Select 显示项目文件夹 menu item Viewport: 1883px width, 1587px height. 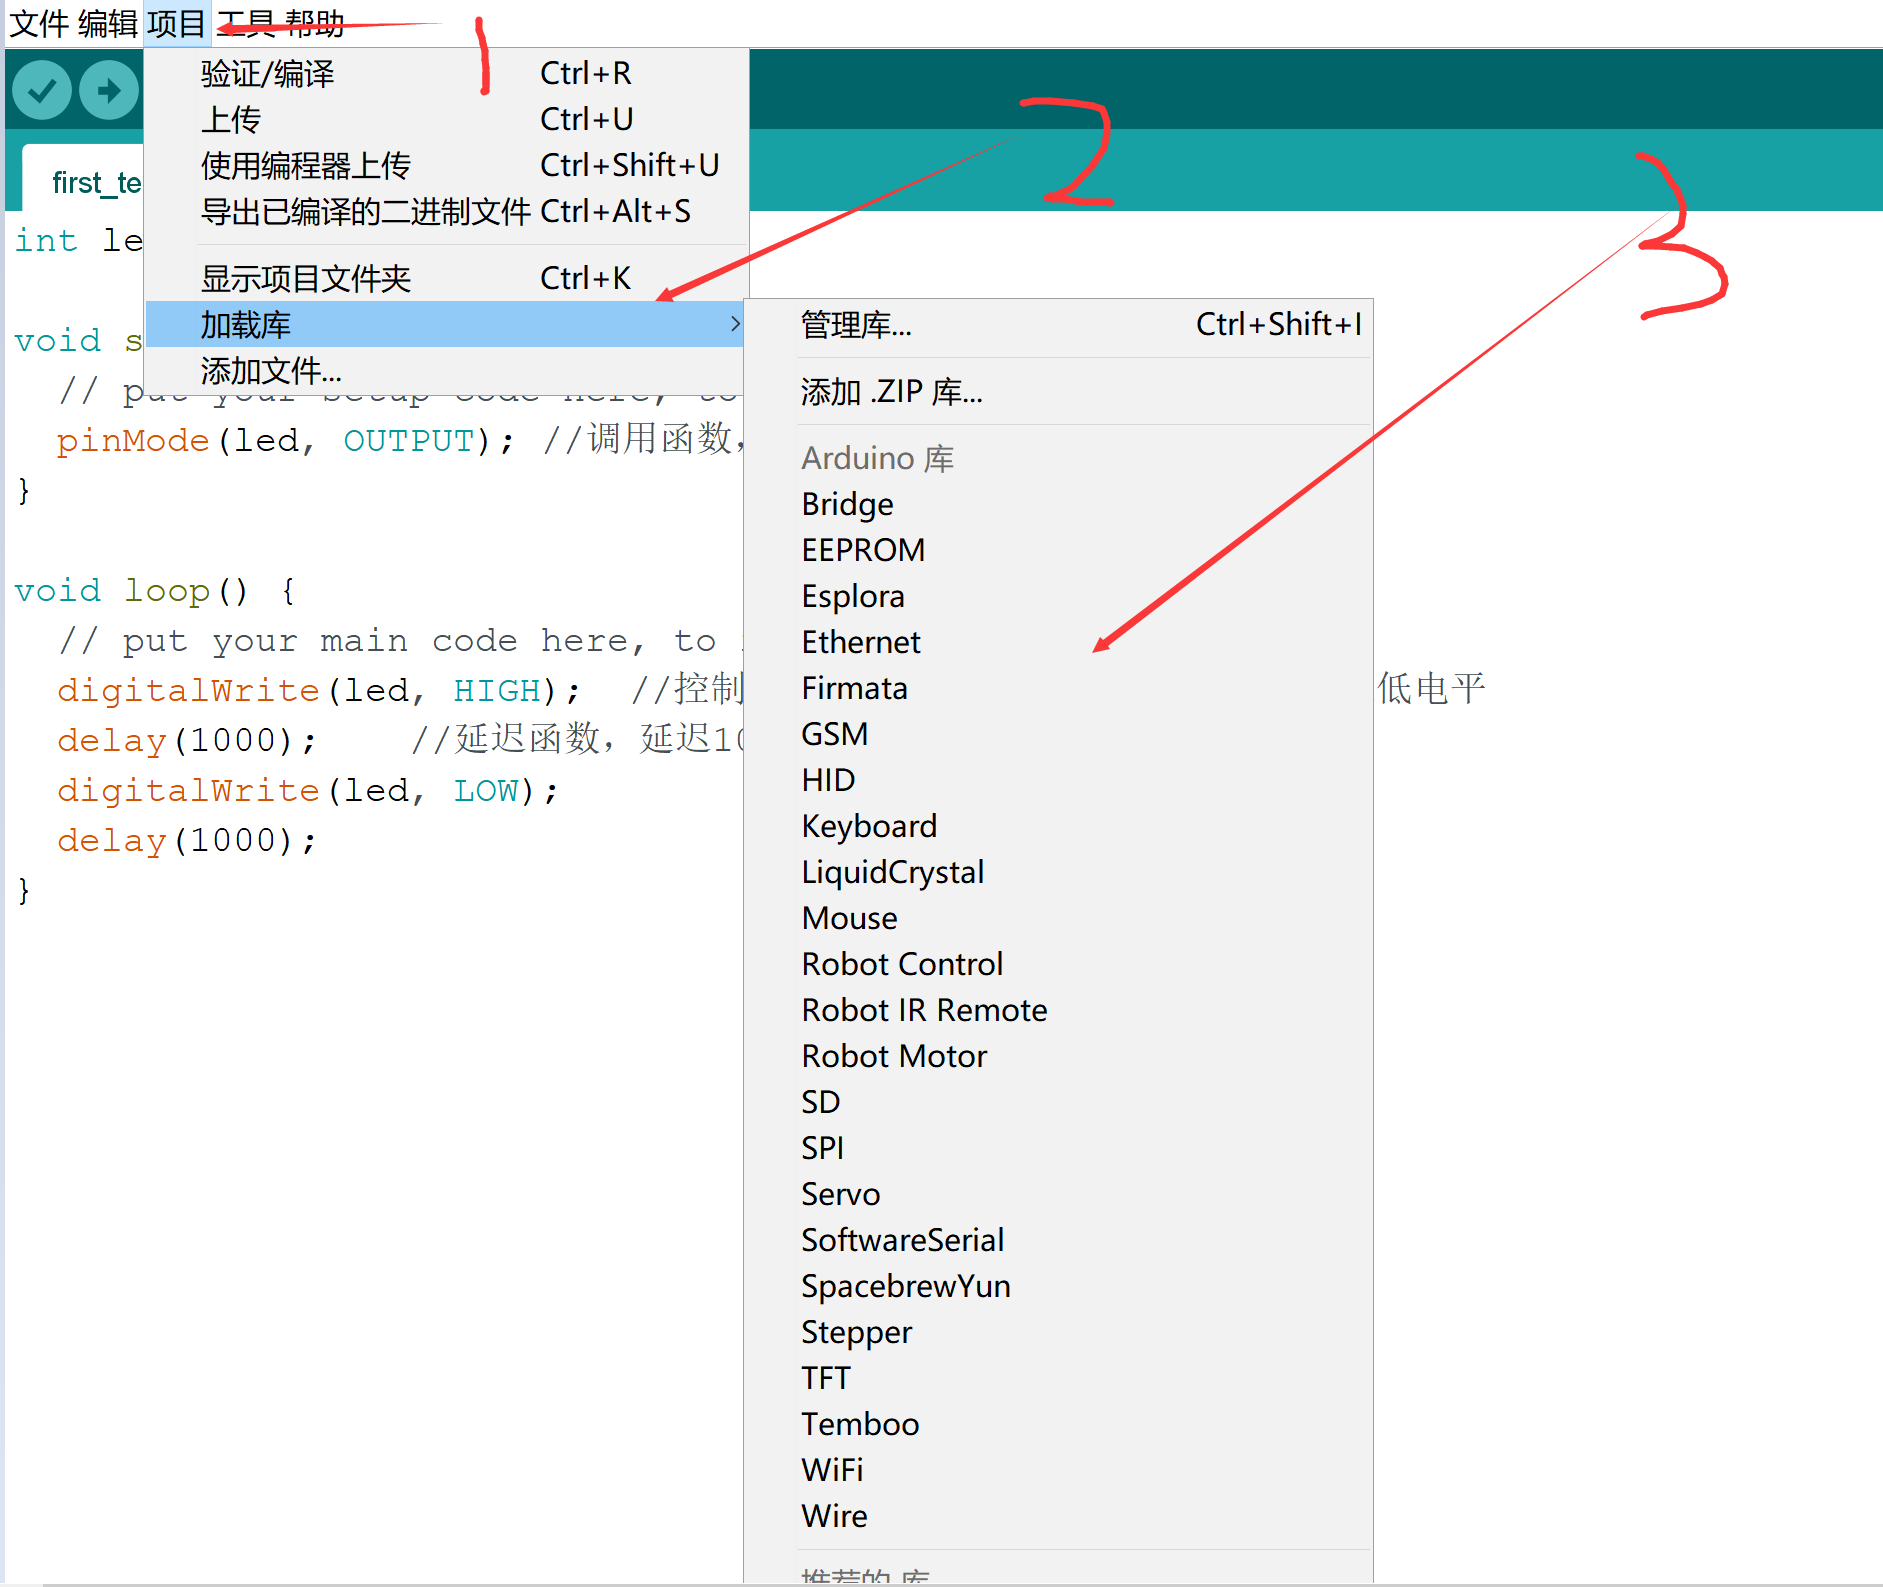tap(306, 277)
